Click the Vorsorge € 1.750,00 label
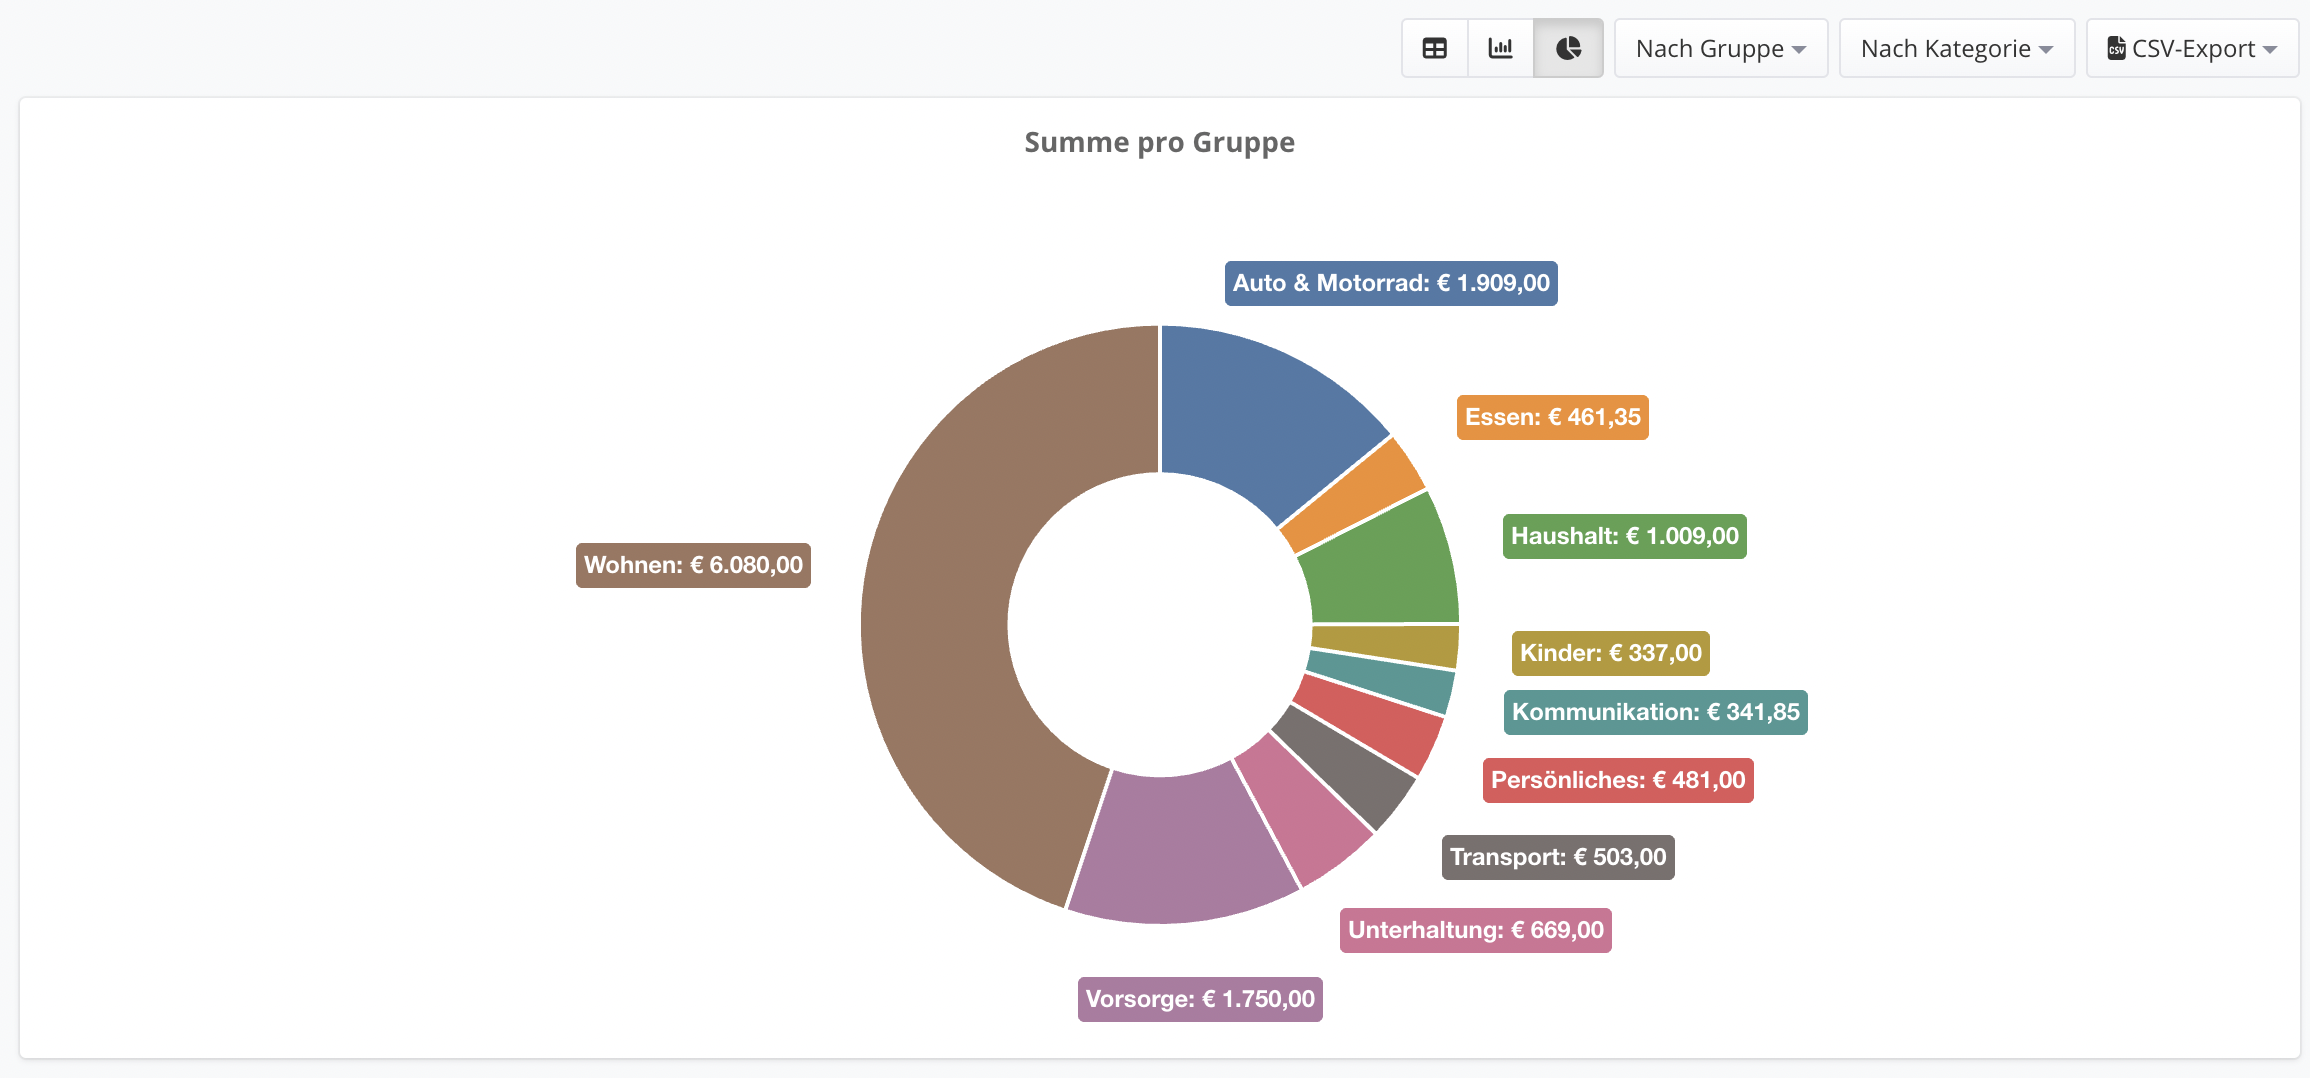The width and height of the screenshot is (2310, 1078). click(x=1200, y=999)
